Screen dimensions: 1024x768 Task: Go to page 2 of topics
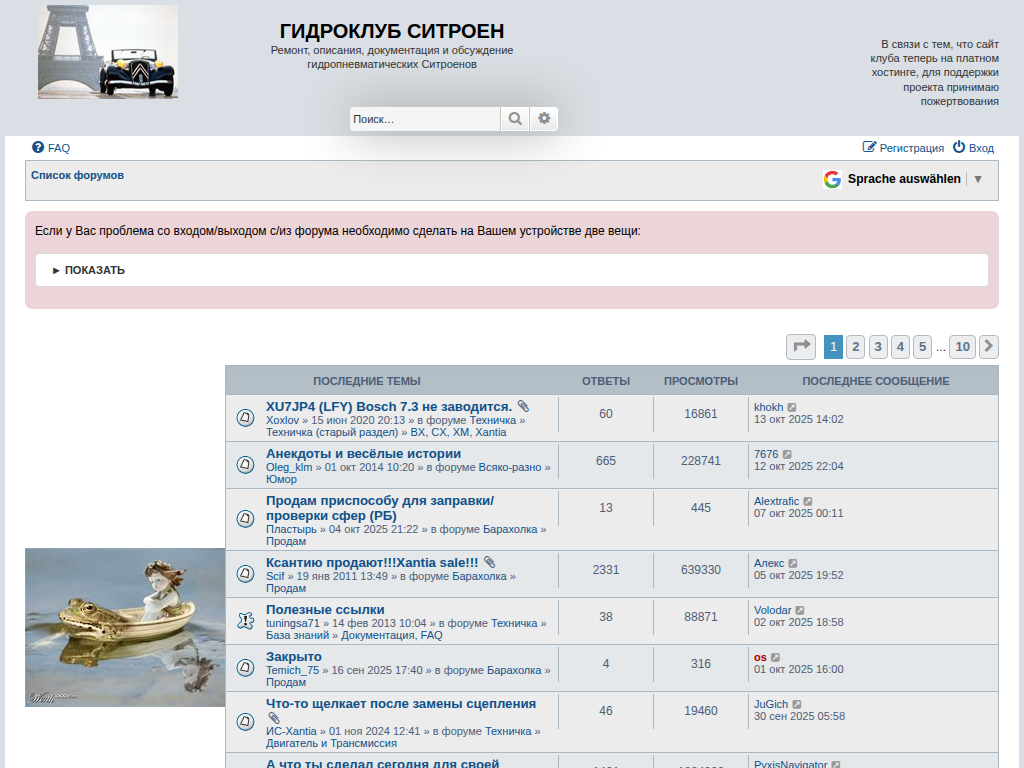(855, 347)
